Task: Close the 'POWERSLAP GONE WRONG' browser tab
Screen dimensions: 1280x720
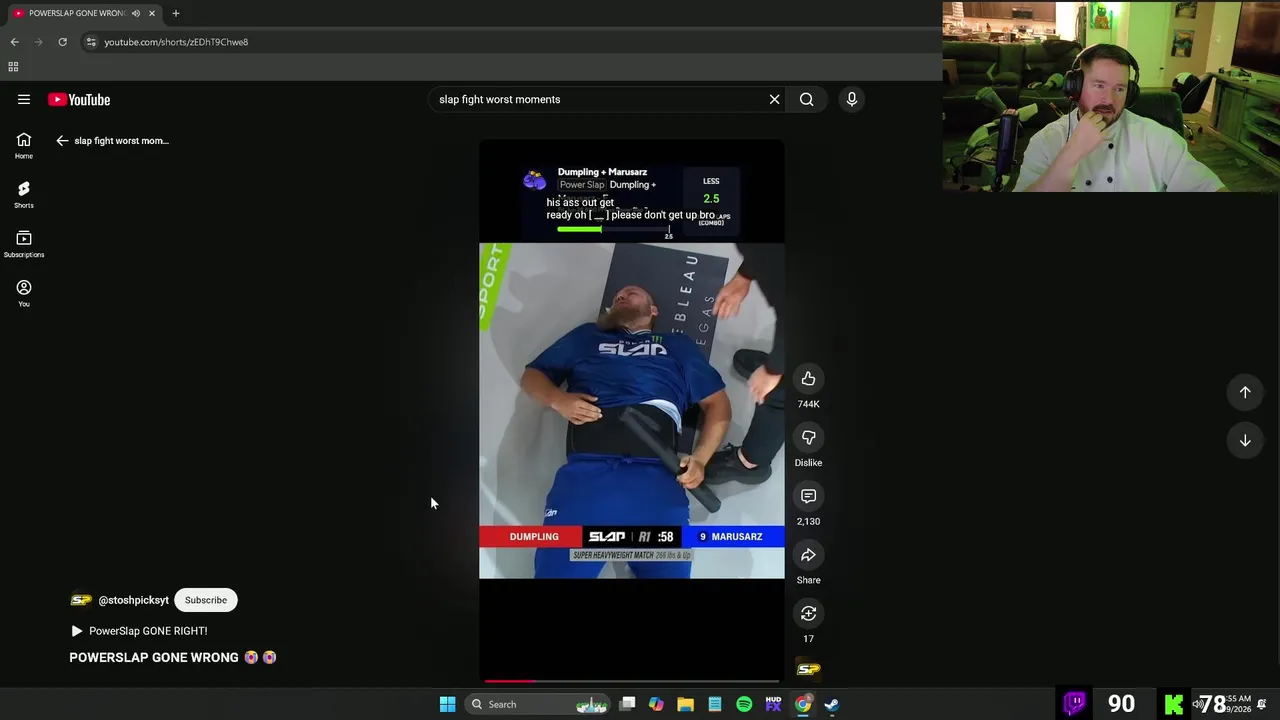Action: click(152, 13)
